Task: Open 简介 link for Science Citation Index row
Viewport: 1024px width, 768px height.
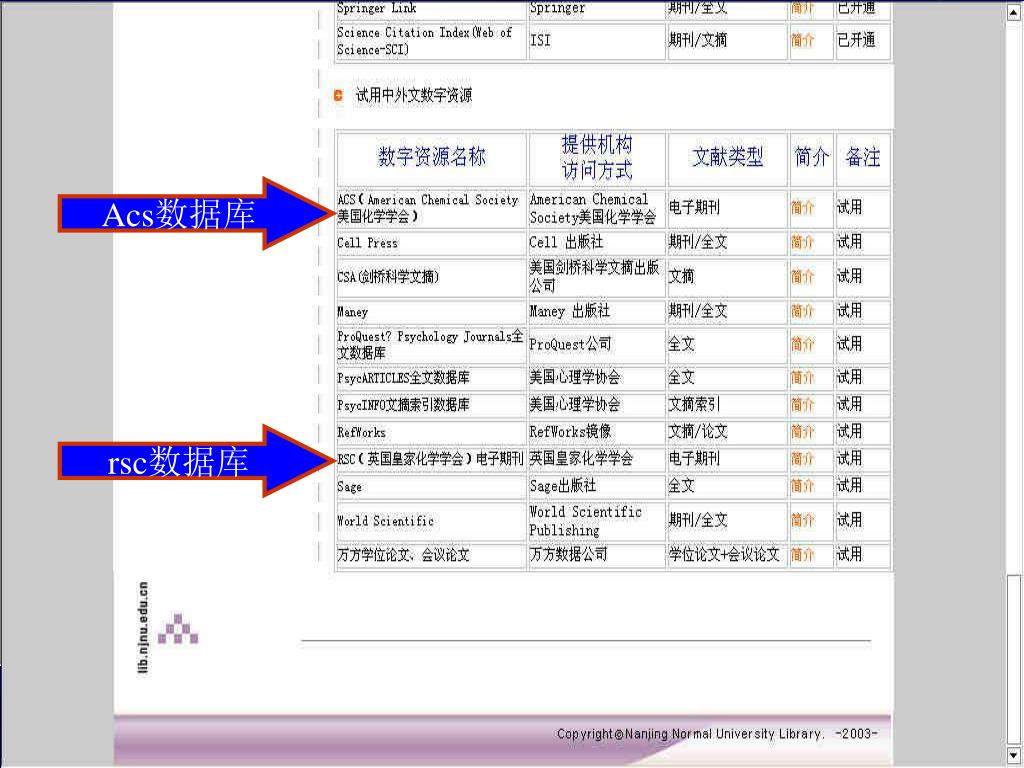Action: [803, 40]
